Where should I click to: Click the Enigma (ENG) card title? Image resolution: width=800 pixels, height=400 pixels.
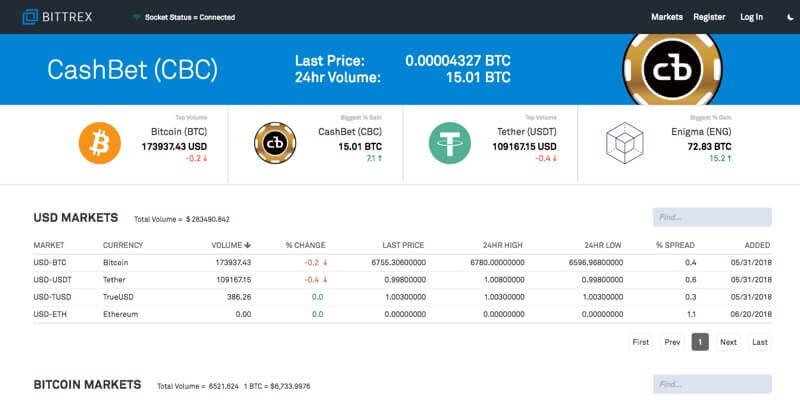tap(701, 132)
